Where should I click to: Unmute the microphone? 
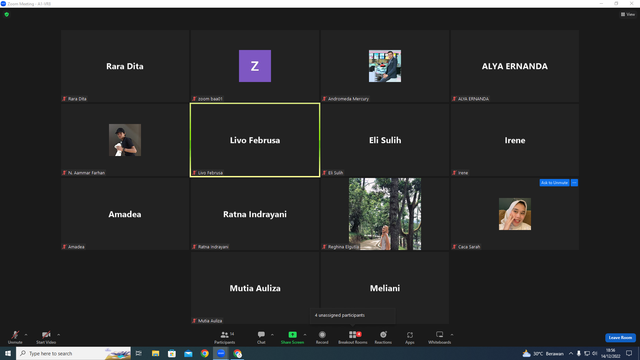click(15, 337)
